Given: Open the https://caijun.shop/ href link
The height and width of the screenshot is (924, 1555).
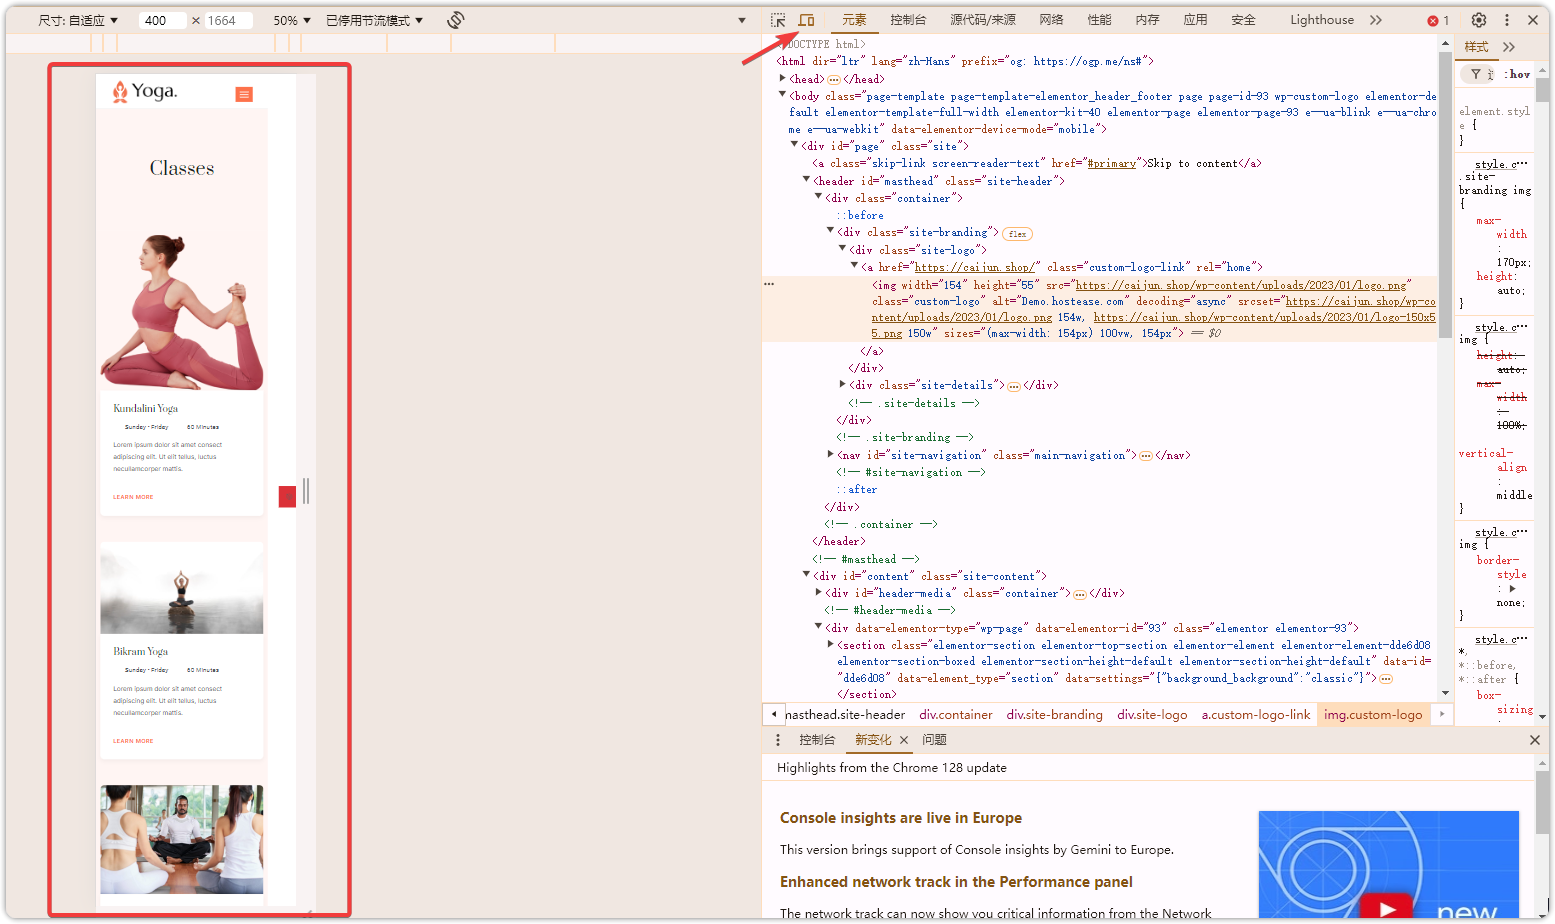Looking at the screenshot, I should click(974, 267).
